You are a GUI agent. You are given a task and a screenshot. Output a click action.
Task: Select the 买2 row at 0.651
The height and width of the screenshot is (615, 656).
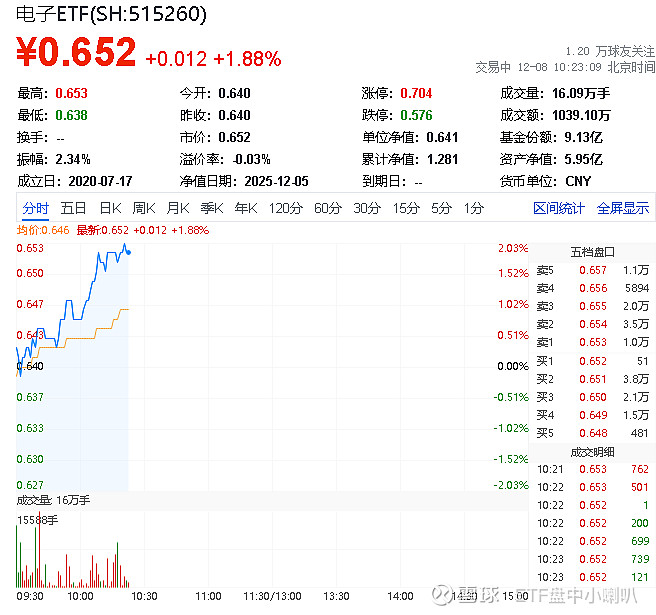pos(592,379)
